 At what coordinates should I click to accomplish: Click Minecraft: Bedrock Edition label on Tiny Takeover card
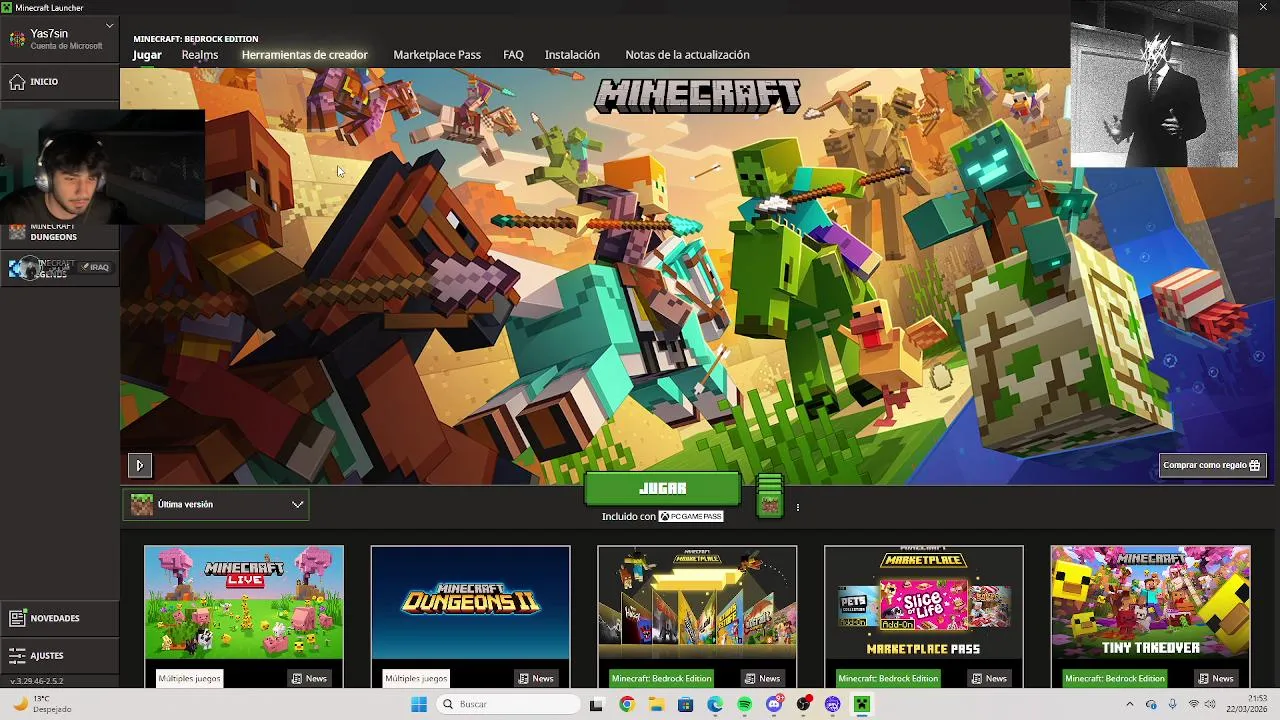[x=1115, y=678]
